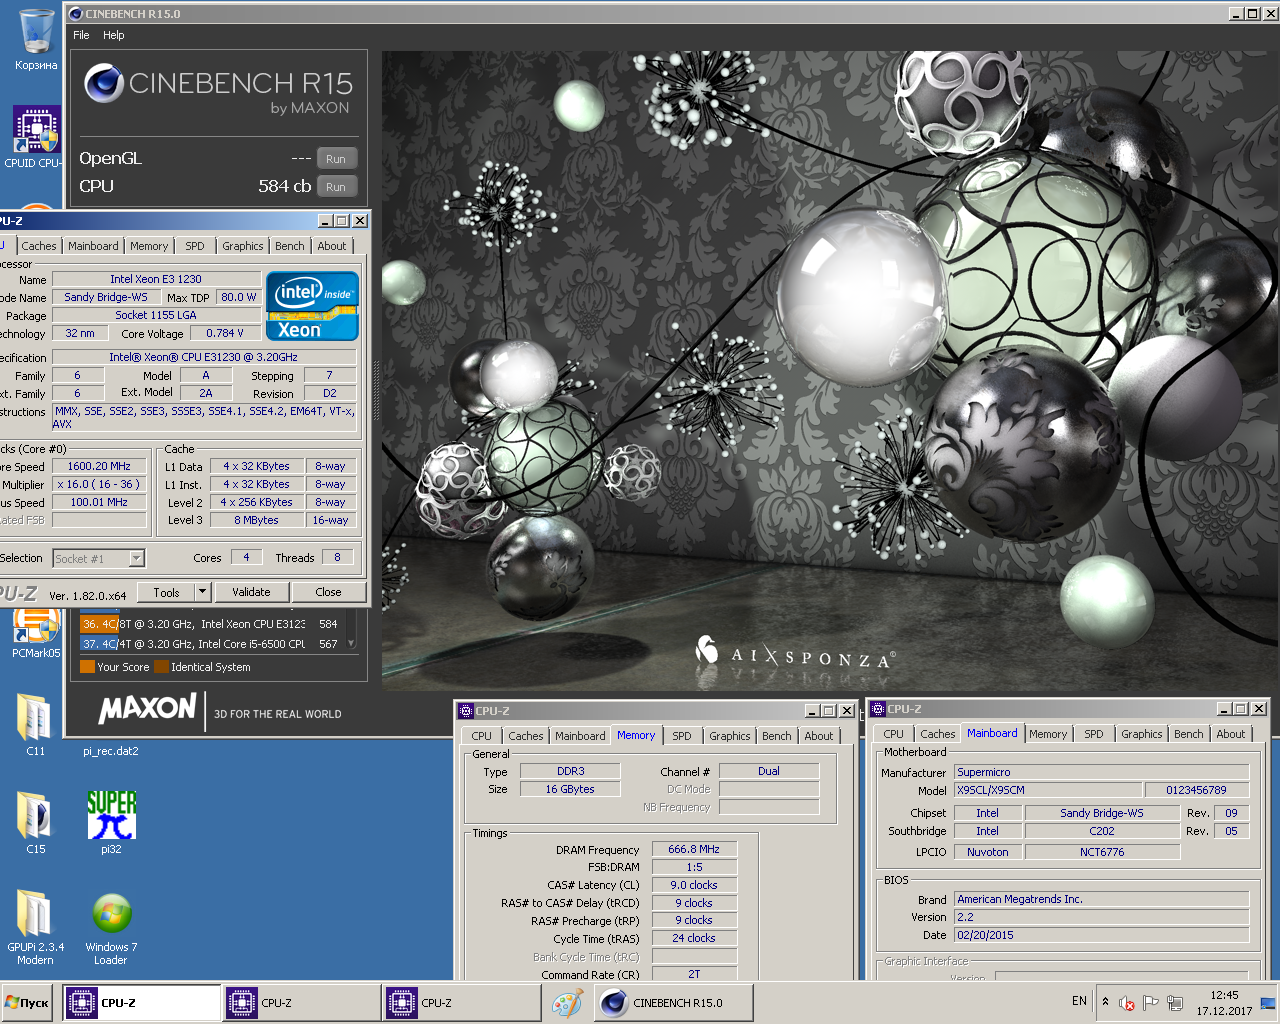Click the DDR3 memory type field
Screen dimensions: 1280x1024
click(x=570, y=771)
